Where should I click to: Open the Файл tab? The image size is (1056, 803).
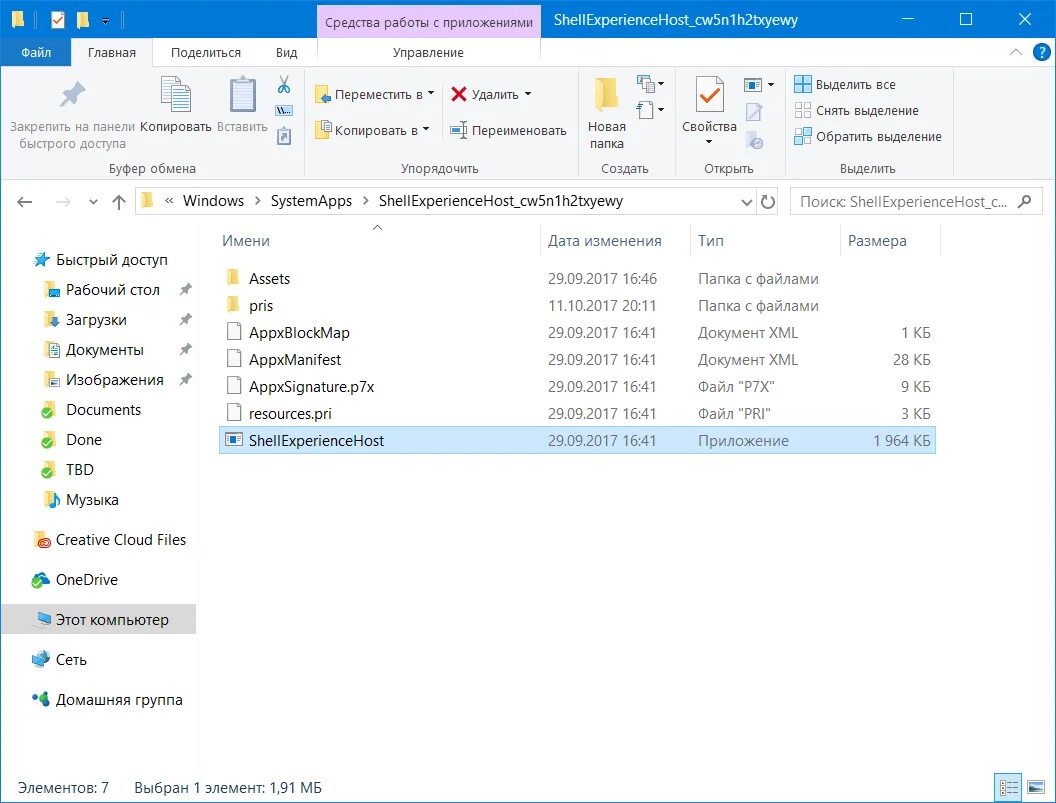[36, 53]
